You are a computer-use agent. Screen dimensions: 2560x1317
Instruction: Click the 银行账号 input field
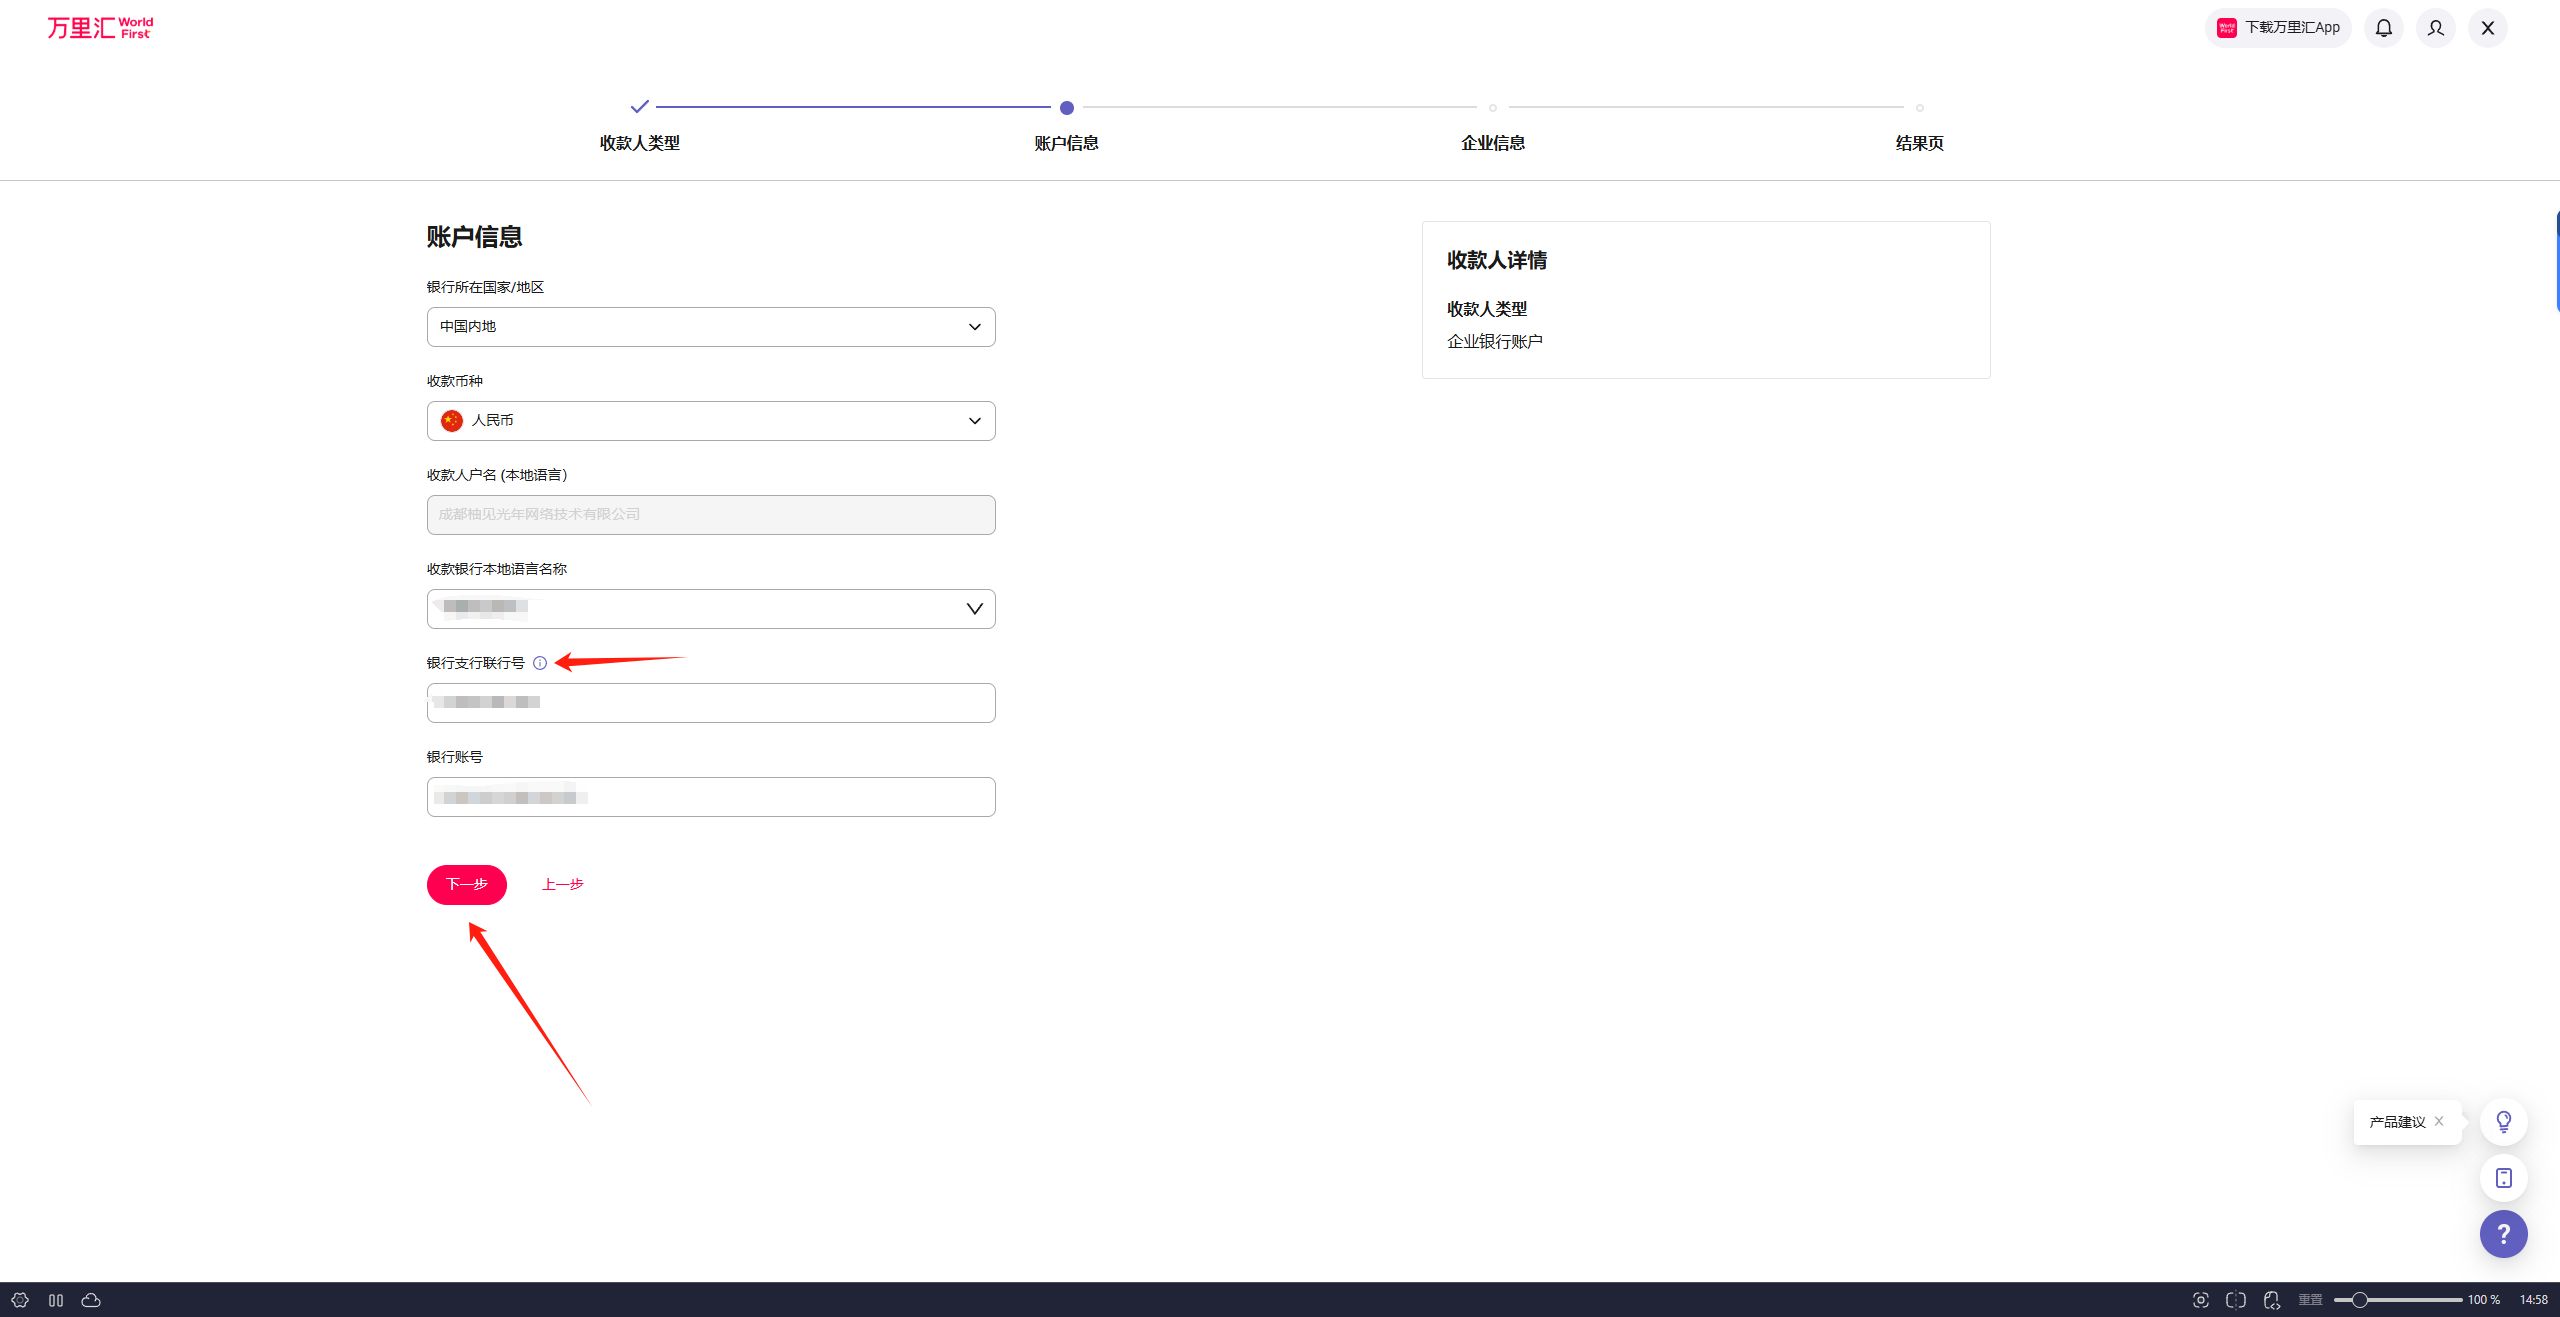point(711,797)
